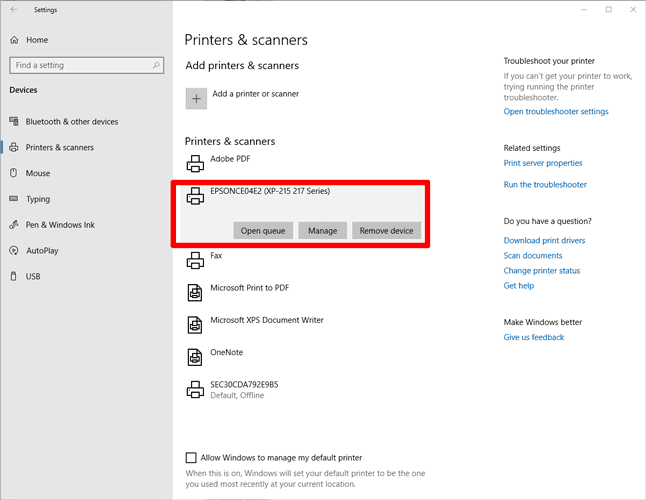
Task: Select 'Microsoft XPS Document Writer' name
Action: point(267,320)
